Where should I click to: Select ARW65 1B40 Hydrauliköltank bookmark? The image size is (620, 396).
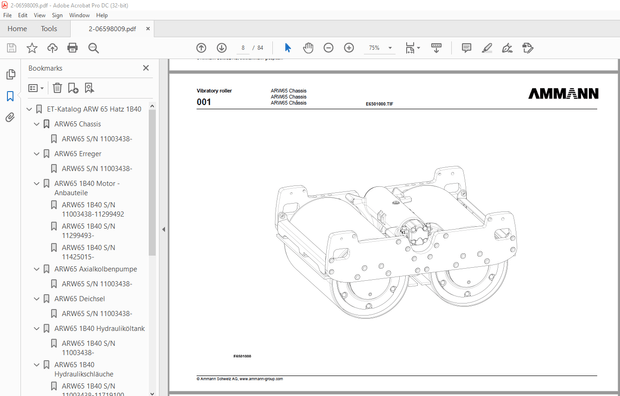click(x=100, y=328)
